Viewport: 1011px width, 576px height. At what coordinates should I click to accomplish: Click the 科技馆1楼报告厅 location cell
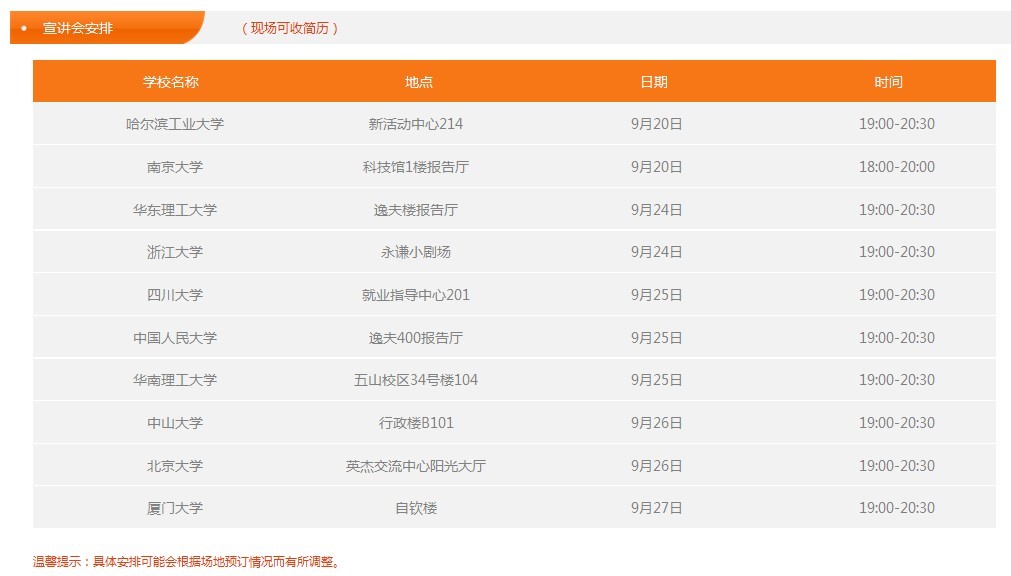pyautogui.click(x=416, y=167)
